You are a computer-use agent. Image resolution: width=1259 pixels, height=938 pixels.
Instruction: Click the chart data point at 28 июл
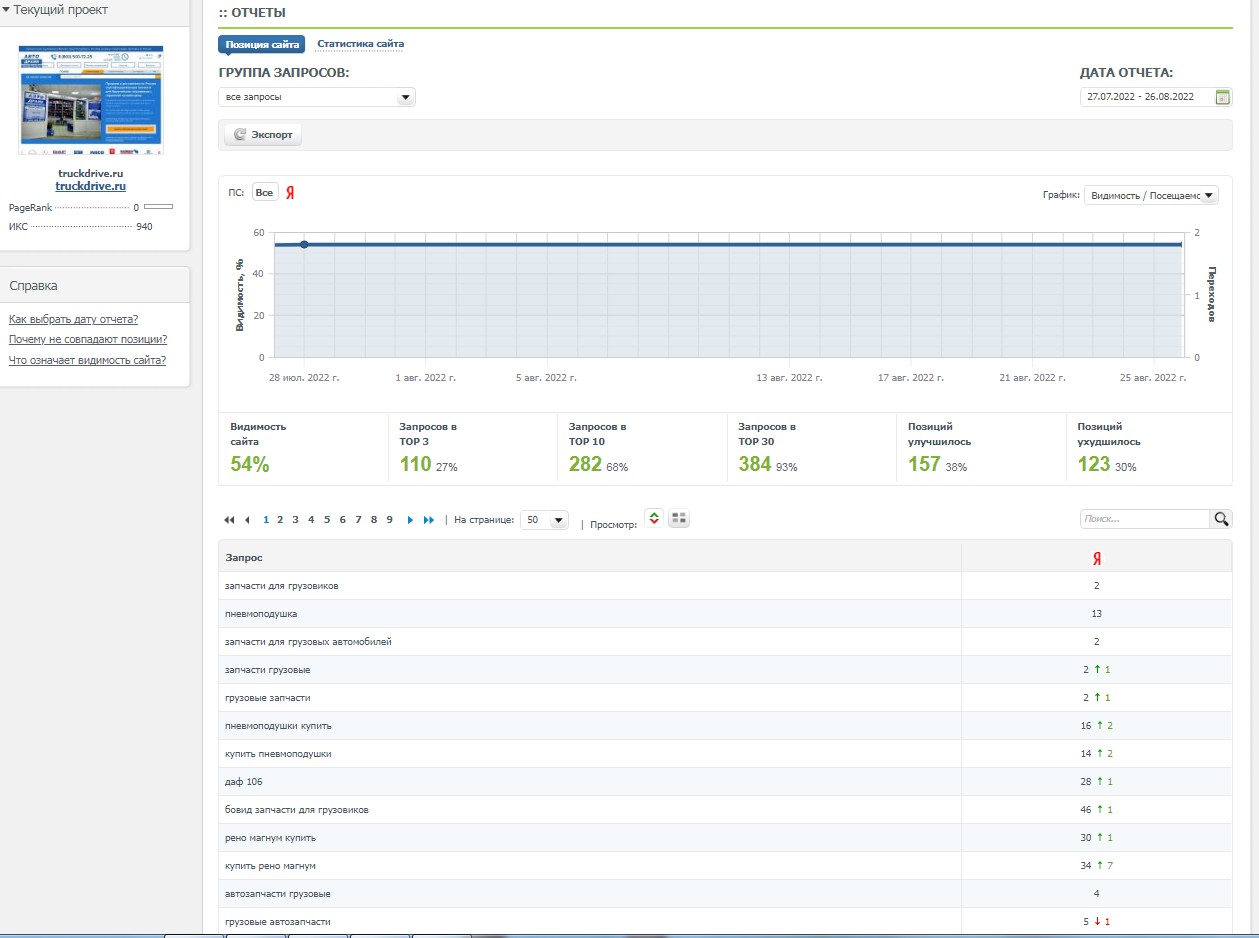pyautogui.click(x=304, y=244)
